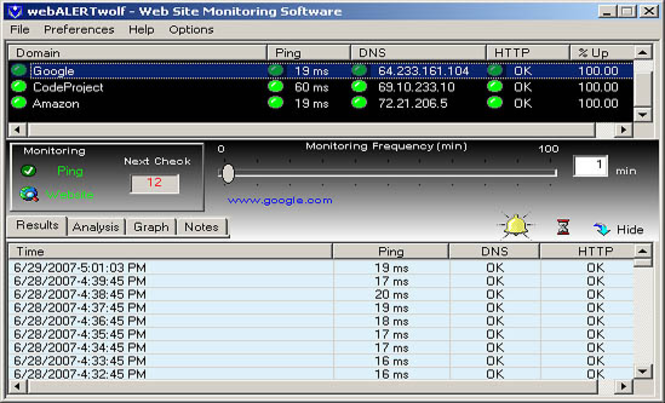Click the domain list scroll up arrow

643,53
